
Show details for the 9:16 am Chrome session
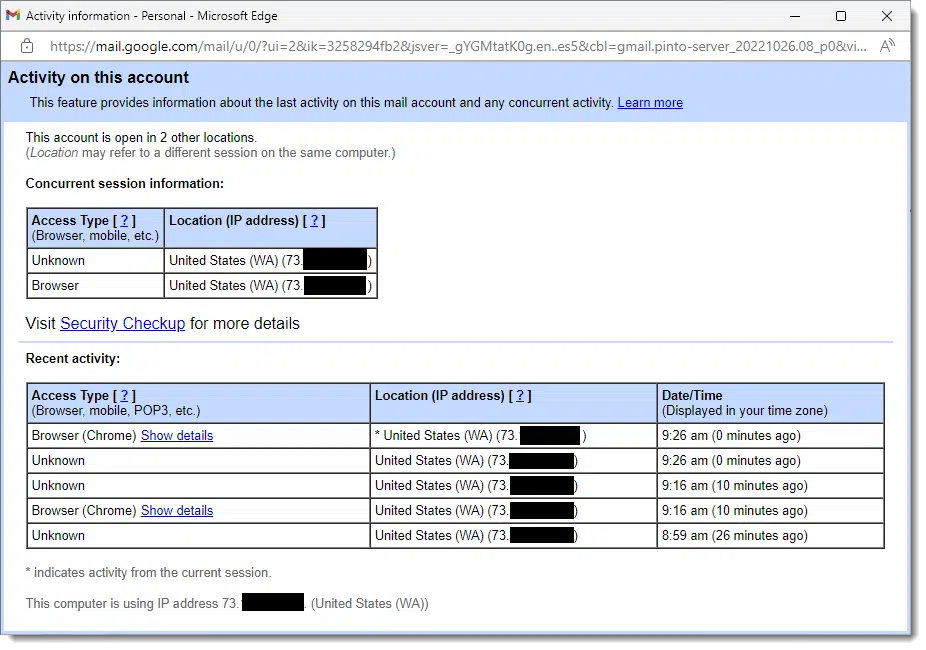pyautogui.click(x=177, y=511)
